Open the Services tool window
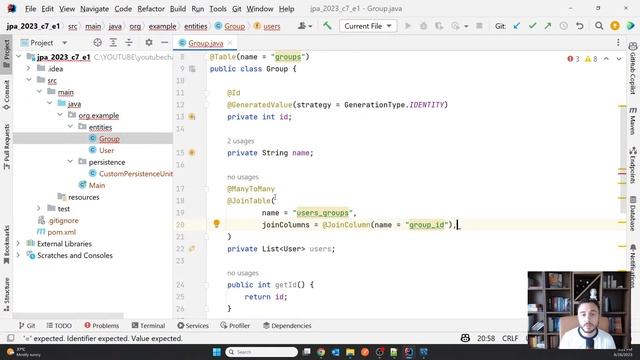The image size is (640, 360). point(193,325)
